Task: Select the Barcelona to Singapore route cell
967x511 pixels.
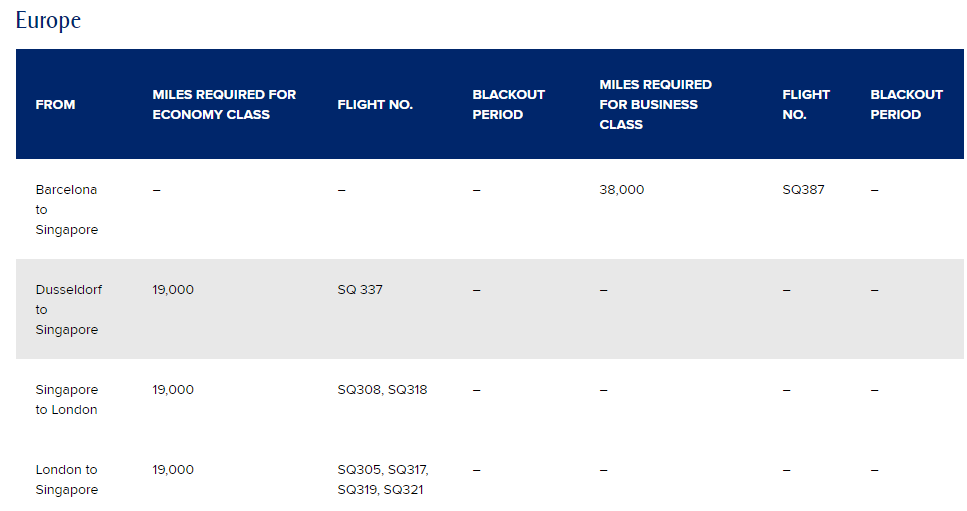Action: click(x=66, y=209)
